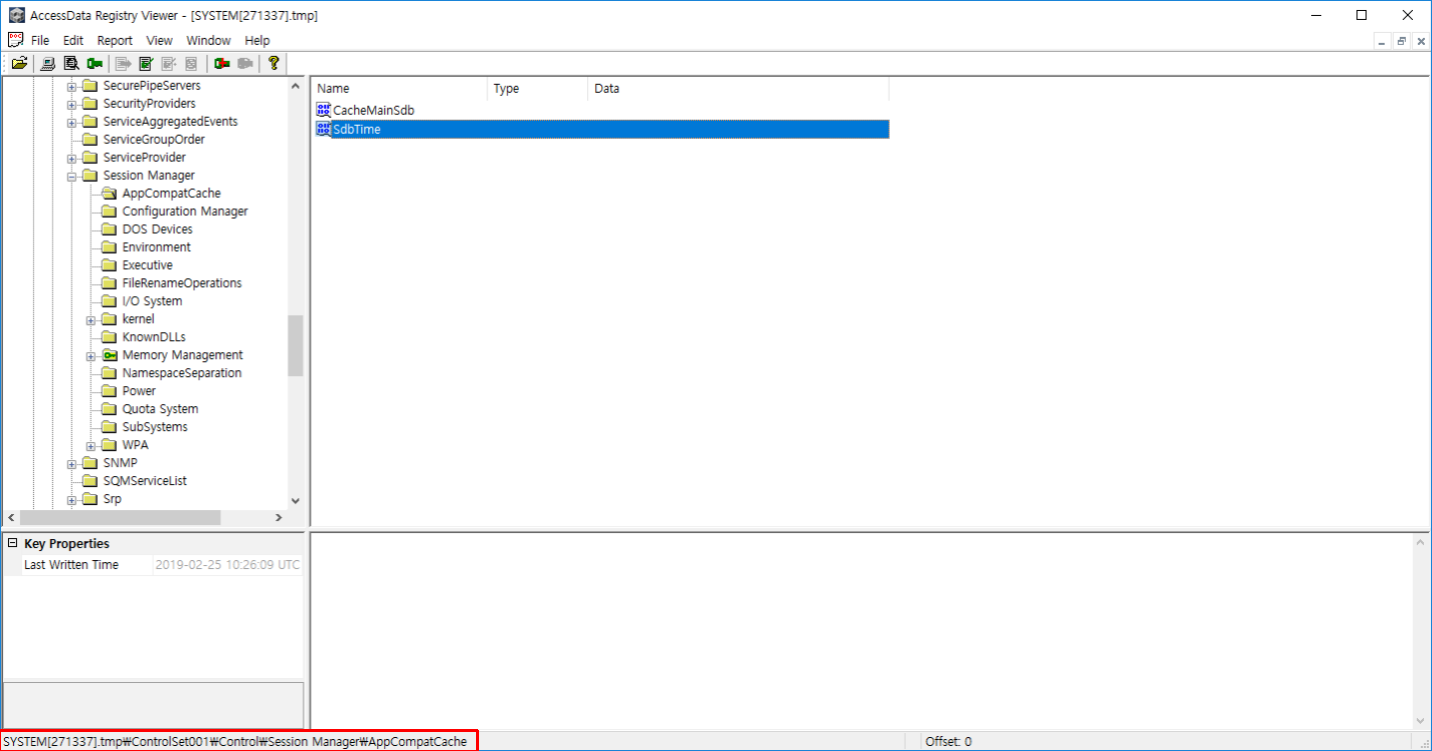This screenshot has height=751, width=1432.
Task: Sort values by the Name column header
Action: [399, 89]
